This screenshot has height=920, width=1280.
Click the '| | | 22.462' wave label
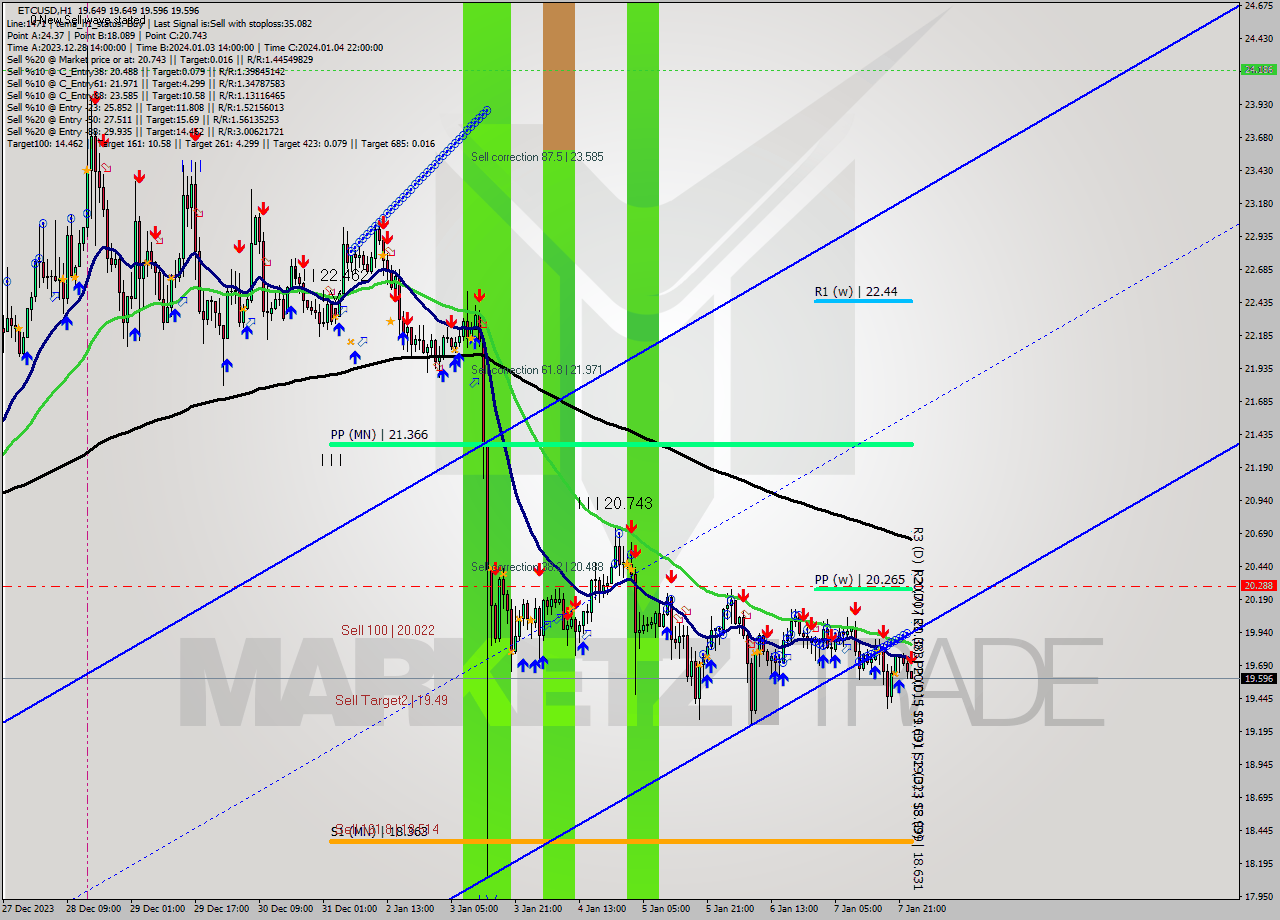pyautogui.click(x=338, y=274)
